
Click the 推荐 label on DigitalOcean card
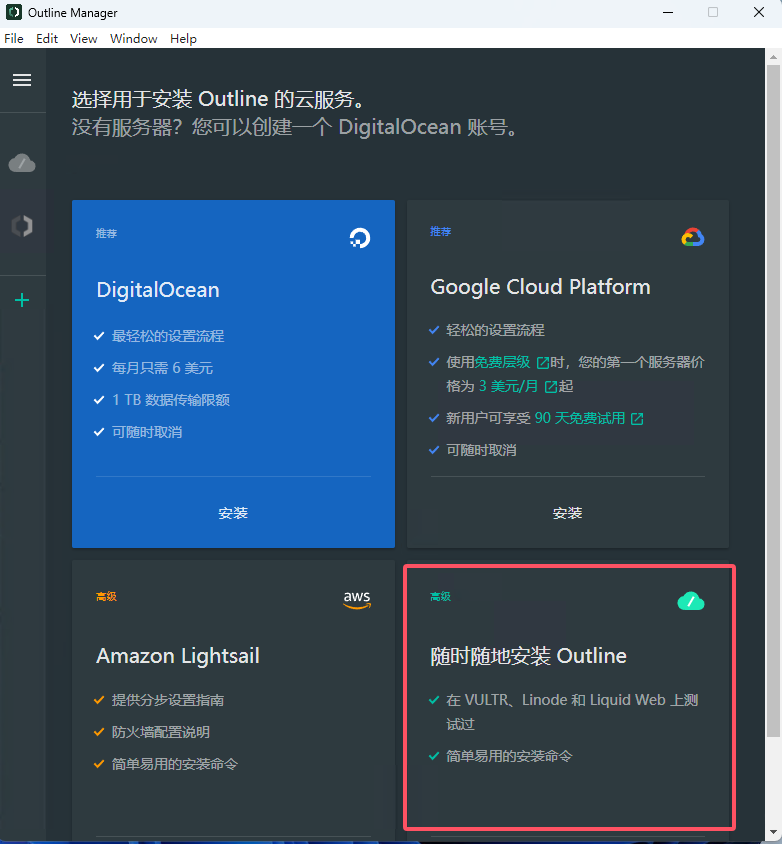click(107, 233)
